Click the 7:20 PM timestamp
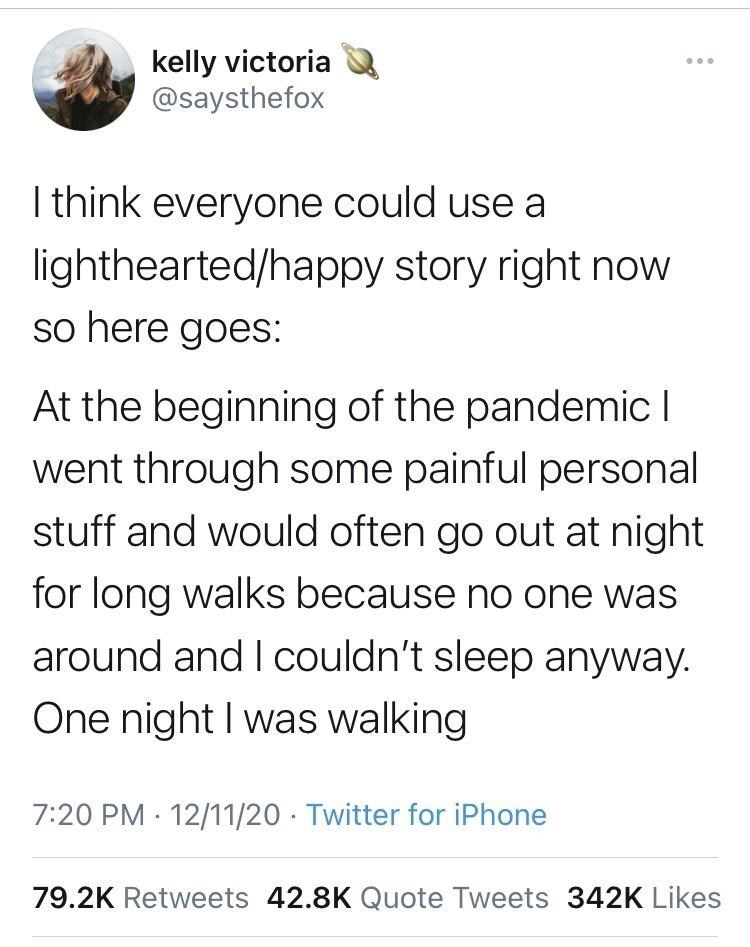750x947 pixels. click(88, 815)
